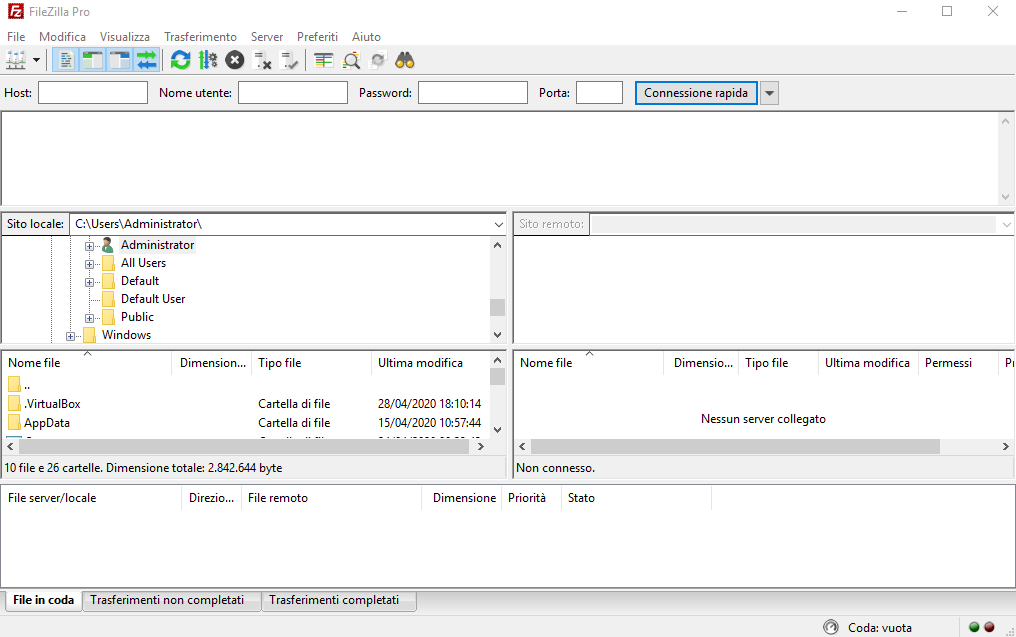Toggle synchronized browsing icon
Image resolution: width=1016 pixels, height=637 pixels.
(x=378, y=60)
